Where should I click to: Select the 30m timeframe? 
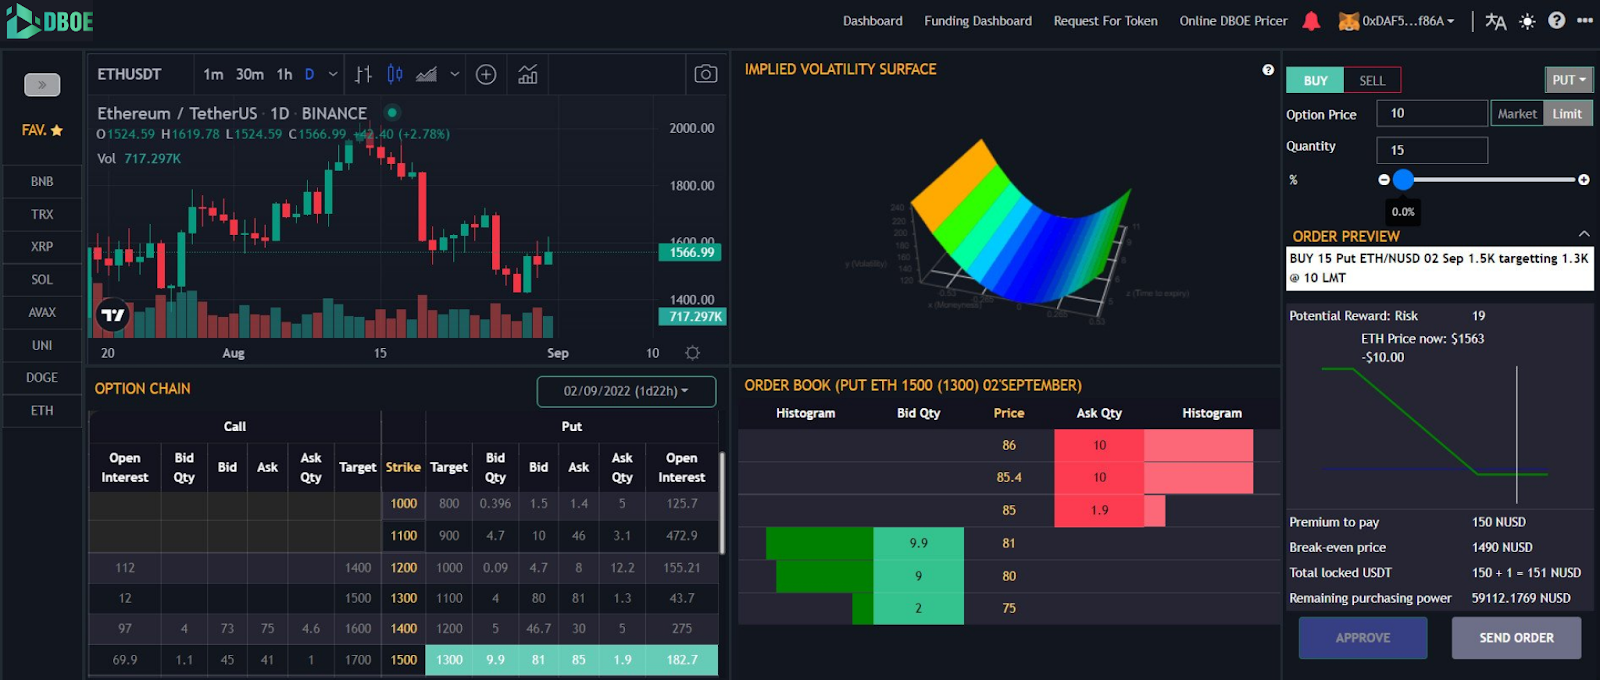pyautogui.click(x=250, y=74)
